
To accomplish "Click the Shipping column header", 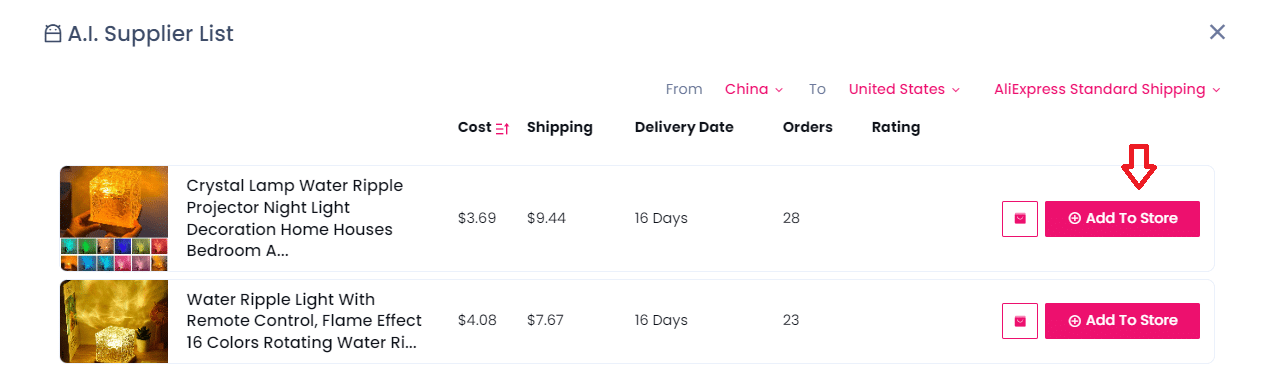I will coord(560,127).
